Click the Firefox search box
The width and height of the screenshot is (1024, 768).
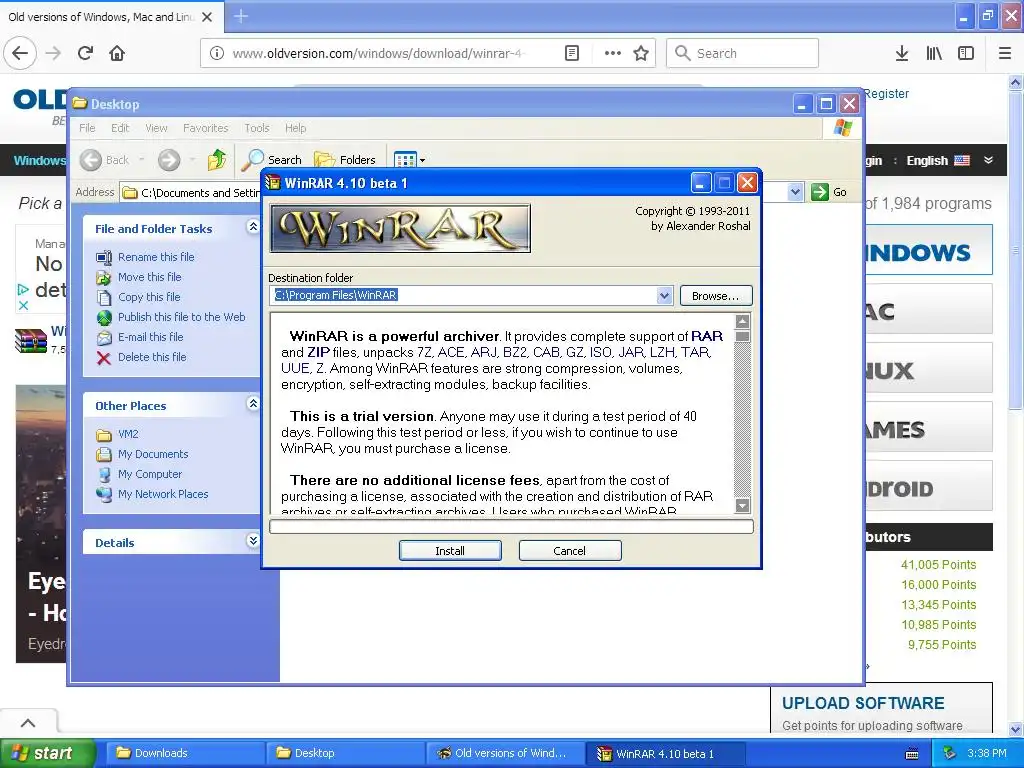click(x=743, y=53)
